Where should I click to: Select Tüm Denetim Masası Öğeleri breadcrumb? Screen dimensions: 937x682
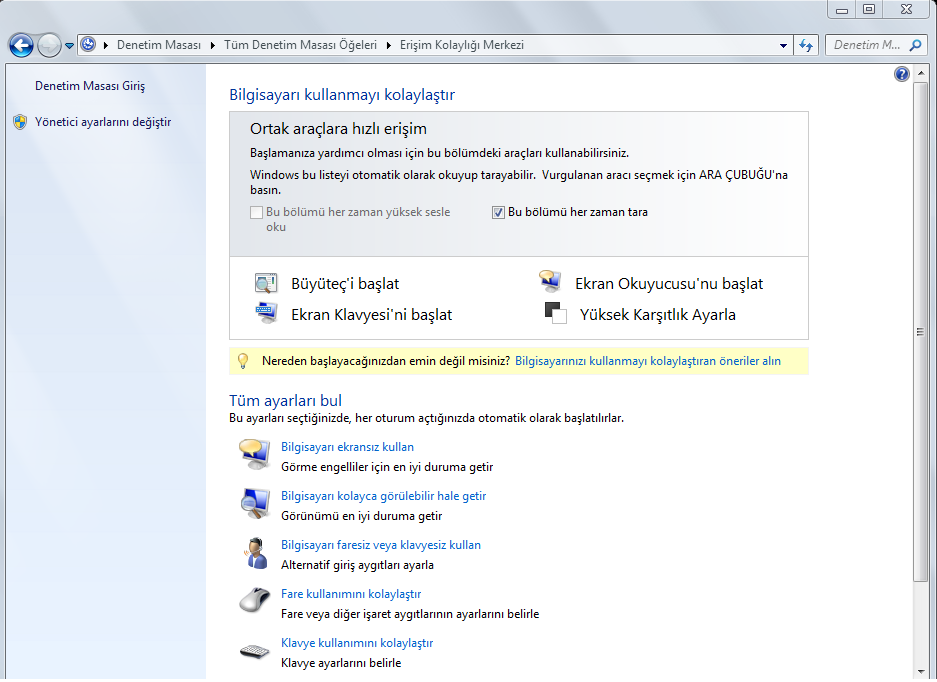[301, 45]
